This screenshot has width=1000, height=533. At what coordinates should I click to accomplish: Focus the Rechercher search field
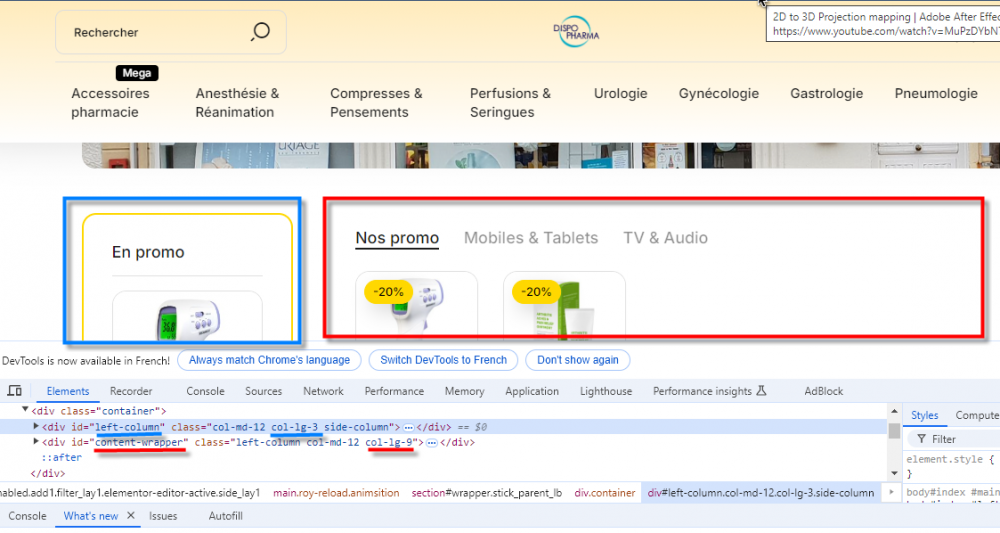coord(170,32)
